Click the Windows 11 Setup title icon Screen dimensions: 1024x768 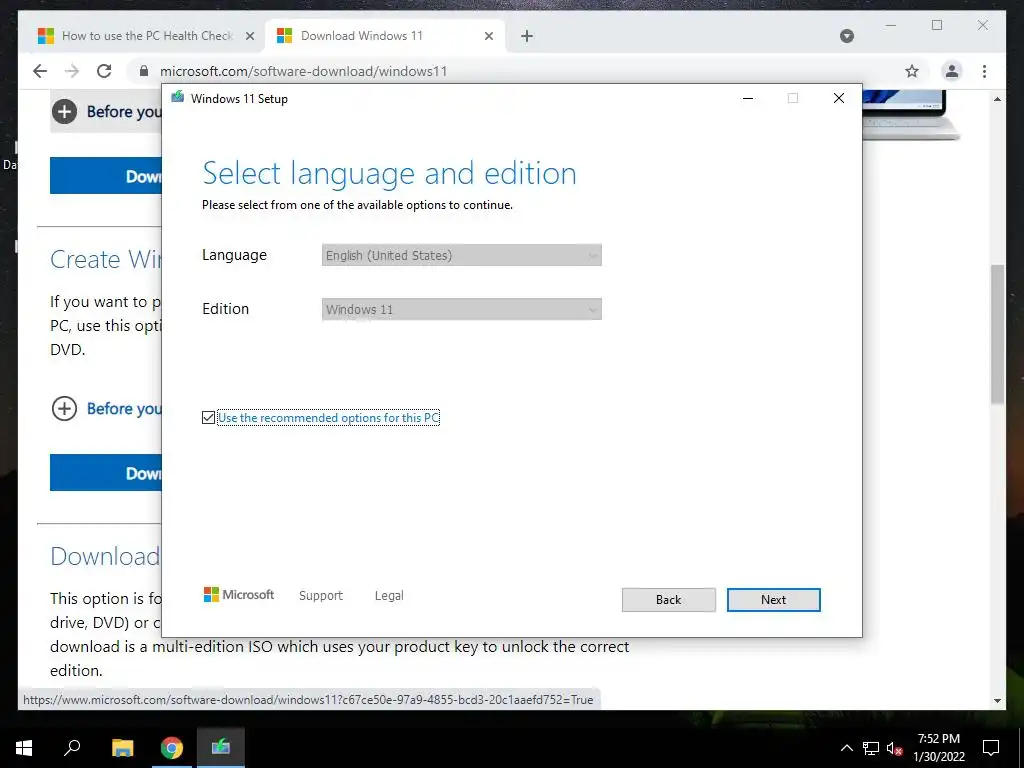[177, 98]
